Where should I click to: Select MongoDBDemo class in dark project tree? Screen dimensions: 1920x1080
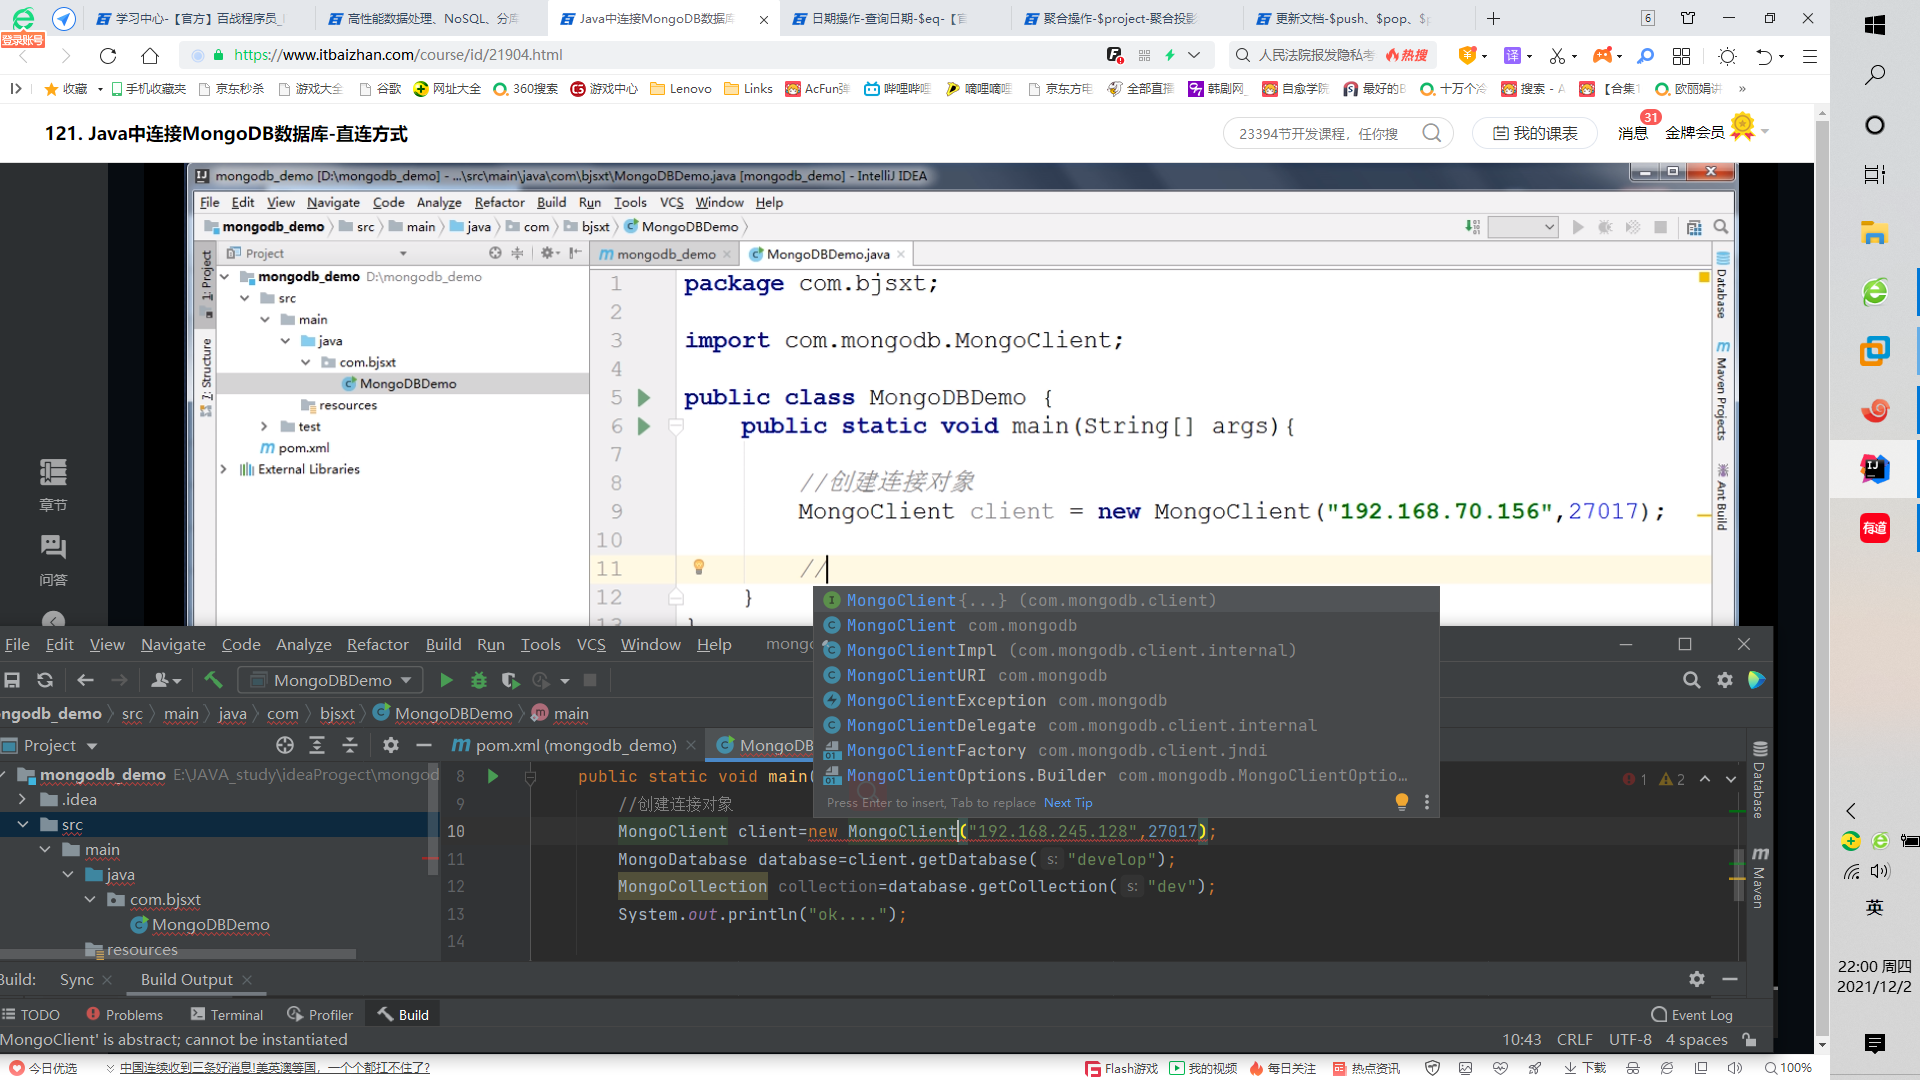pos(210,924)
